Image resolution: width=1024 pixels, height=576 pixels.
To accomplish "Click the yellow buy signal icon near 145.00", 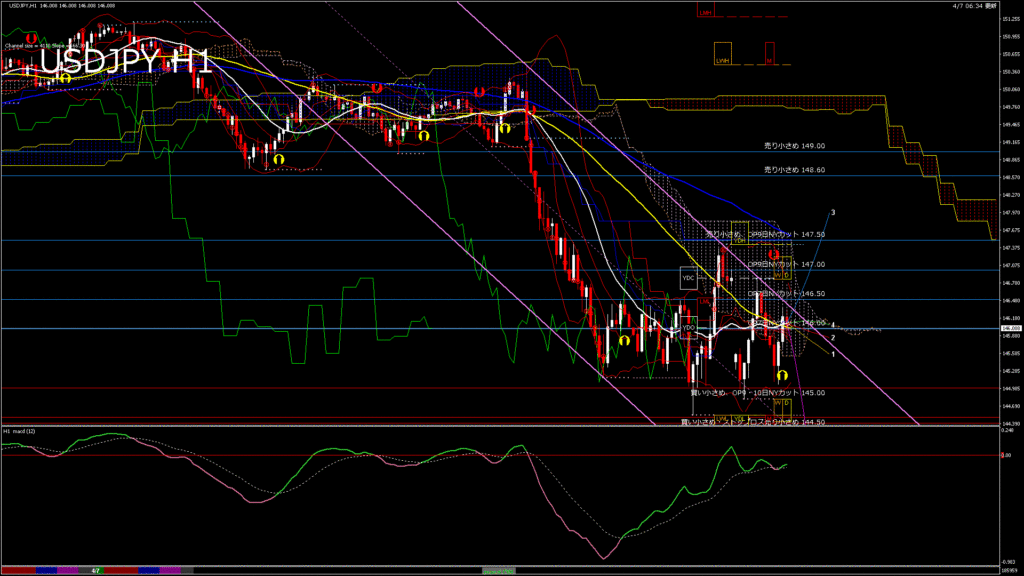I will coord(781,374).
